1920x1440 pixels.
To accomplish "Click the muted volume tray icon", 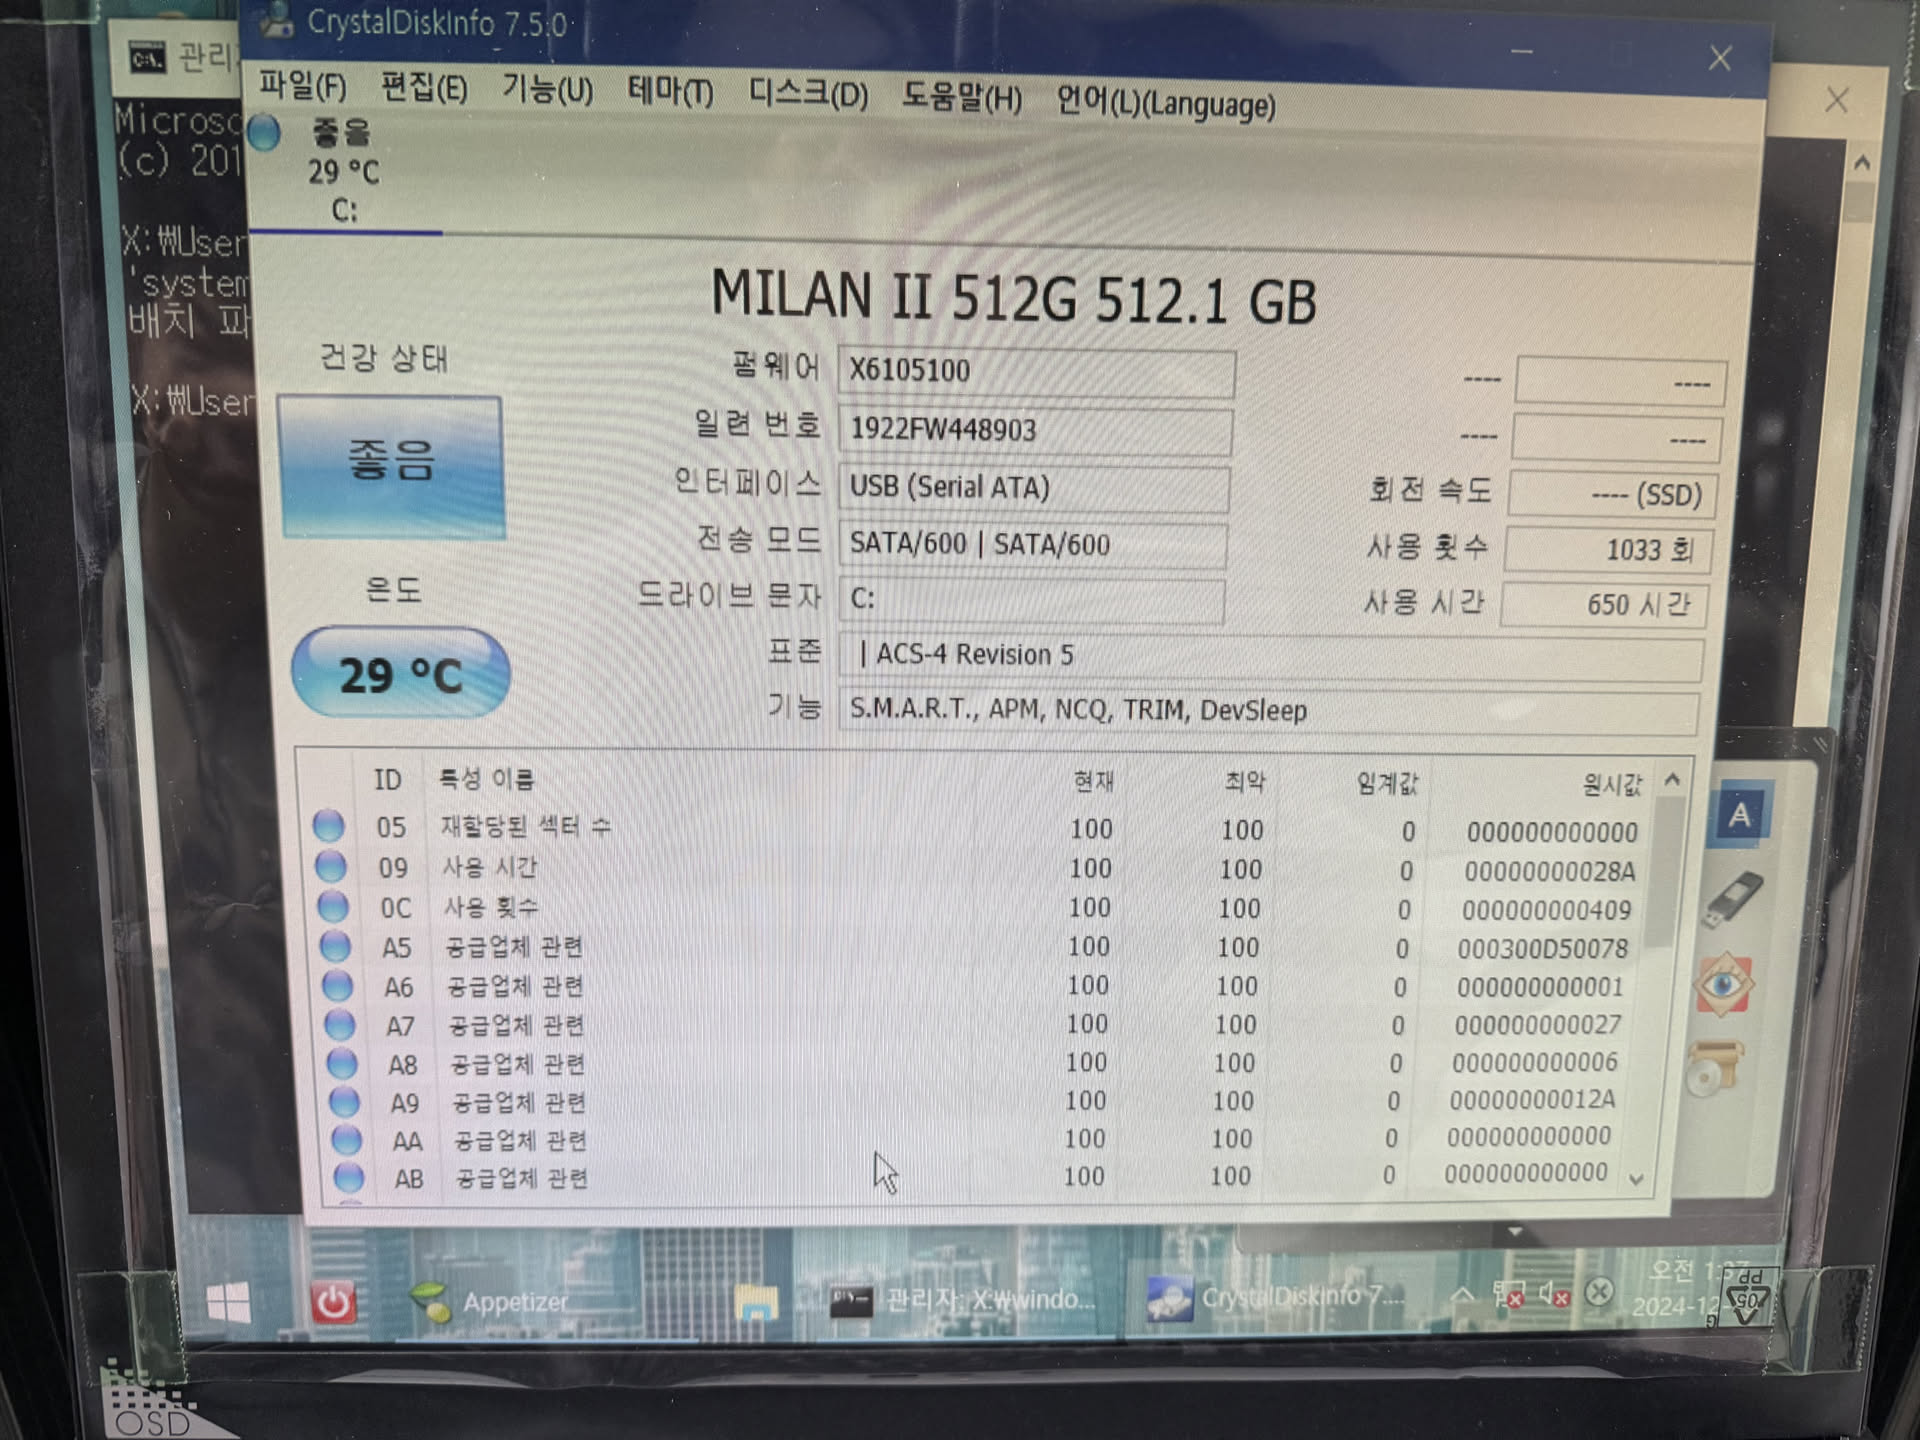I will point(1553,1294).
